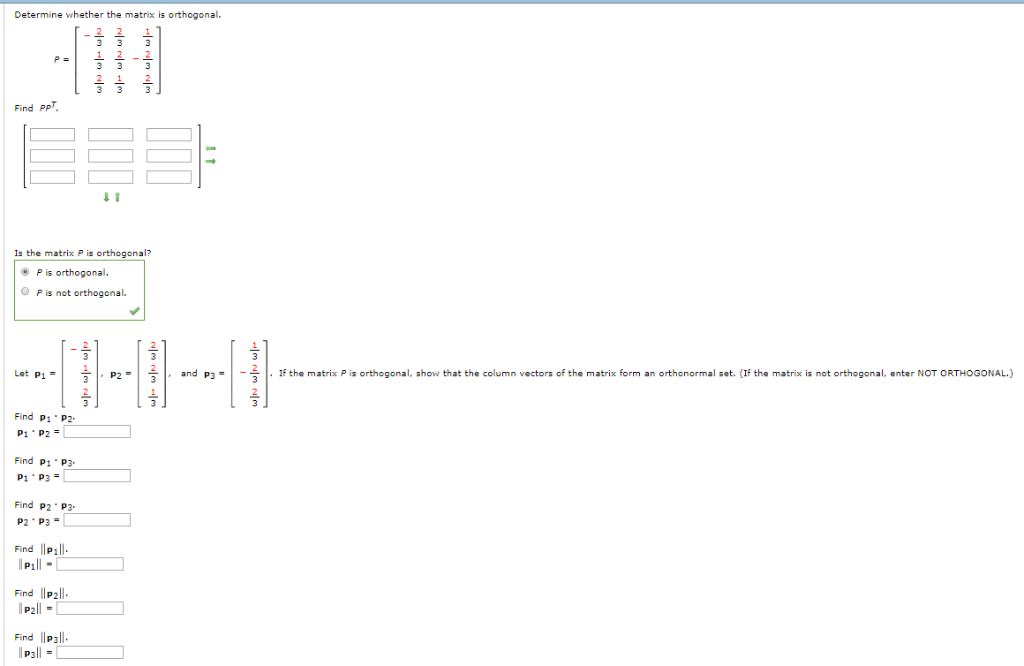Viewport: 1024px width, 666px height.
Task: Click the ||p1|| answer field
Action: pyautogui.click(x=90, y=563)
